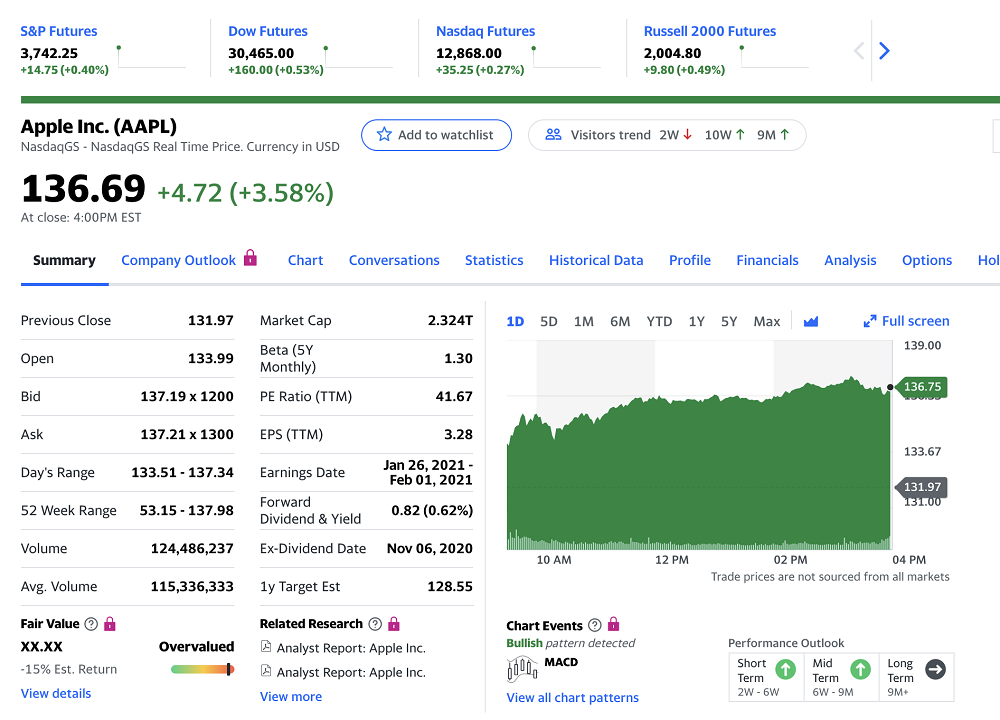1000x720 pixels.
Task: Switch to the Conversations tab
Action: pyautogui.click(x=394, y=260)
